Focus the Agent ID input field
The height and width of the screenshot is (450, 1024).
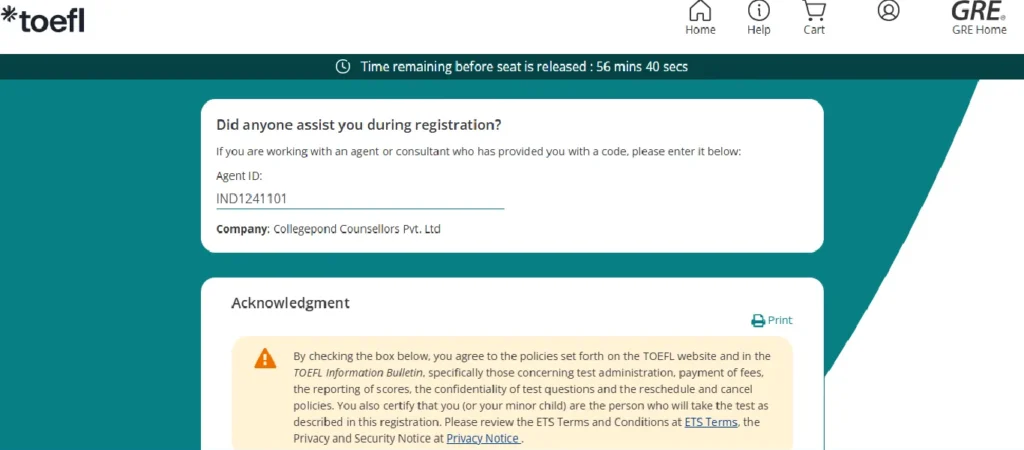tap(360, 199)
